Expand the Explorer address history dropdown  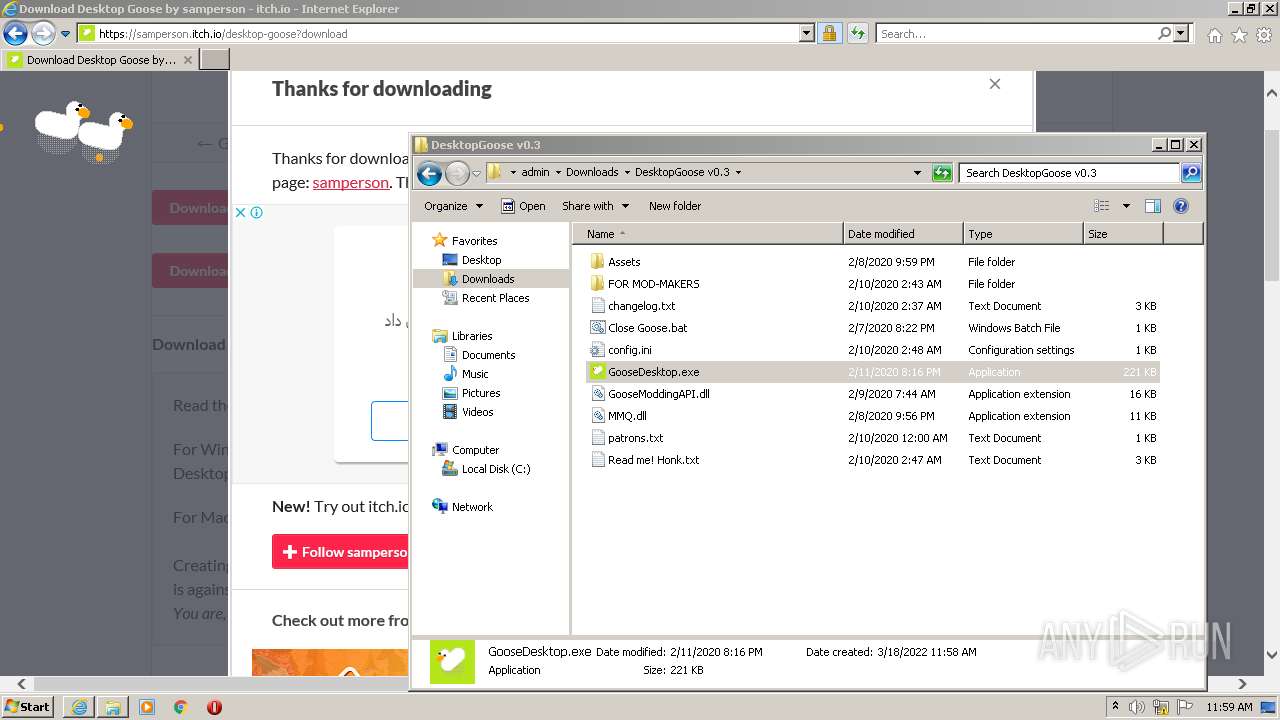tap(917, 173)
